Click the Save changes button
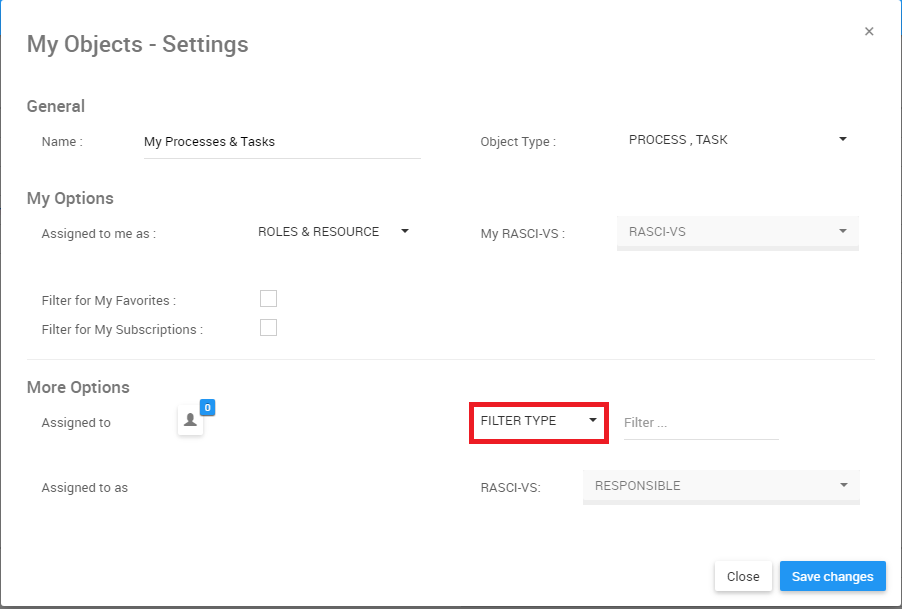902x609 pixels. click(832, 576)
